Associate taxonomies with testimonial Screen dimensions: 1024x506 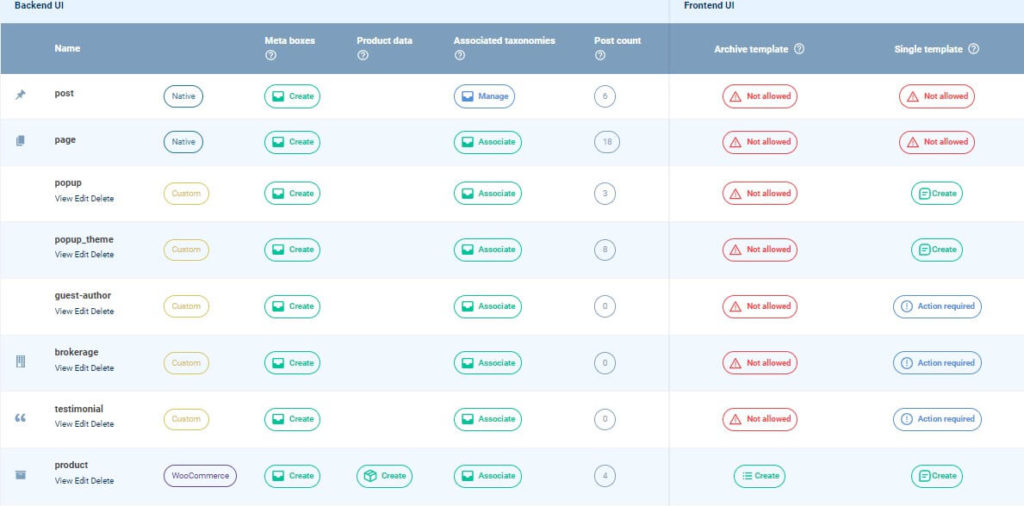coord(488,419)
